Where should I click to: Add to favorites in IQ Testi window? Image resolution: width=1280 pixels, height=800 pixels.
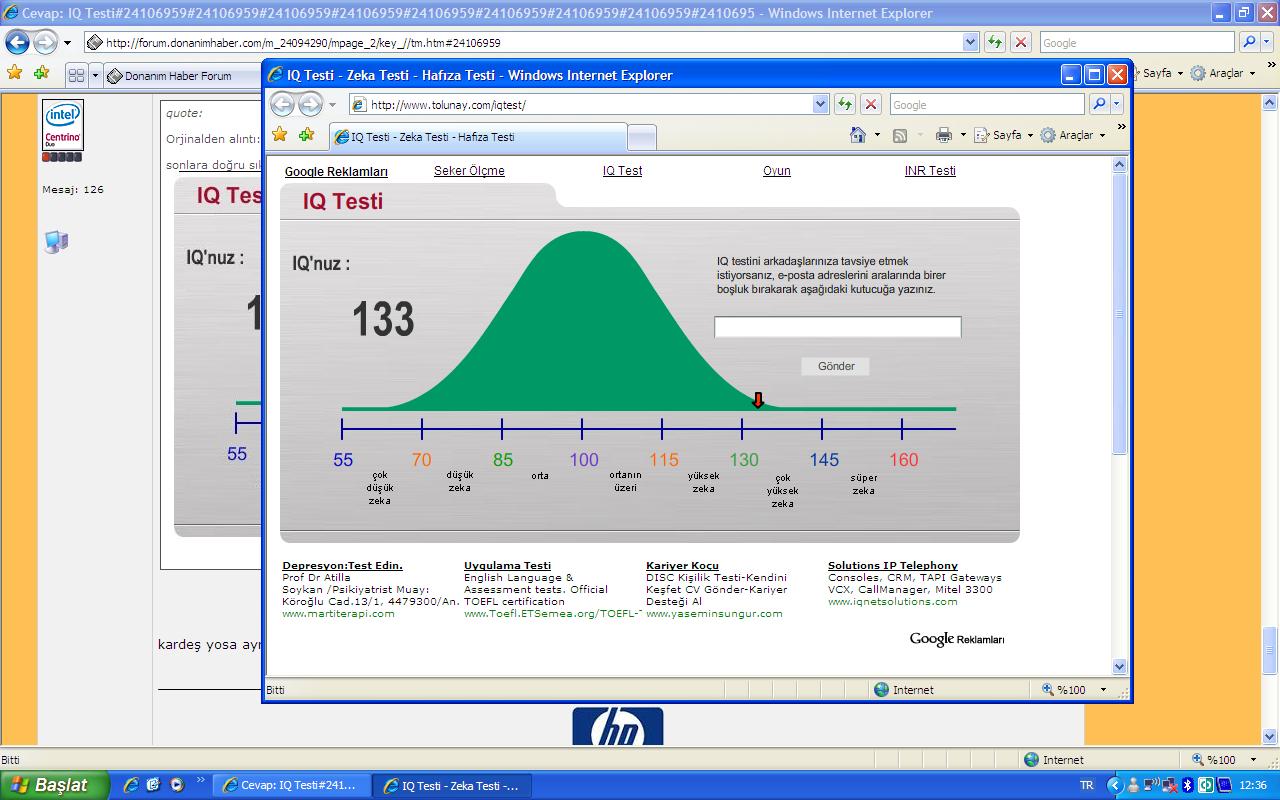click(306, 135)
